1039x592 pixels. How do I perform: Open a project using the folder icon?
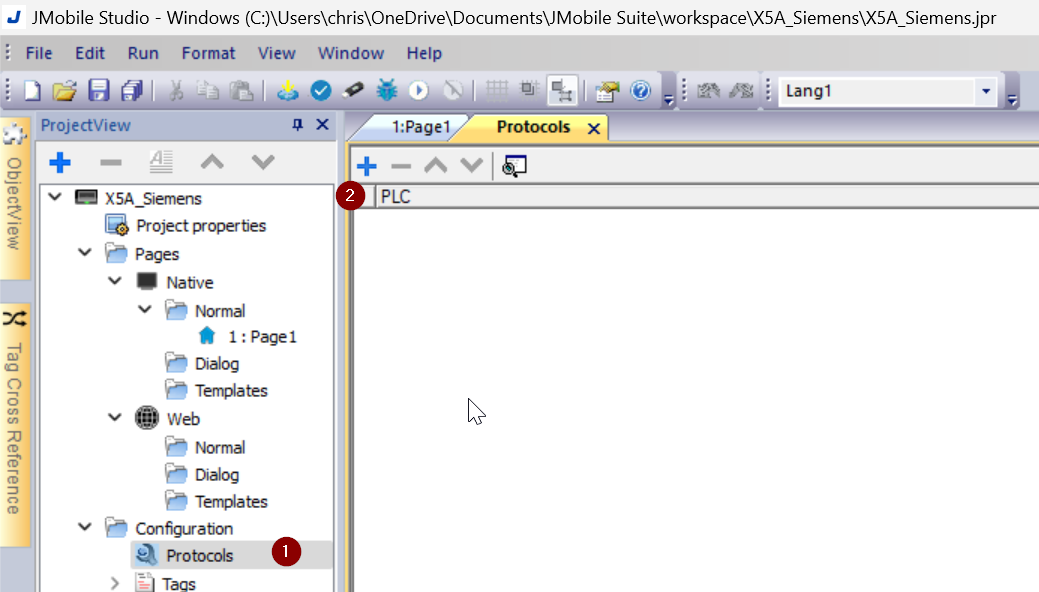[x=65, y=90]
